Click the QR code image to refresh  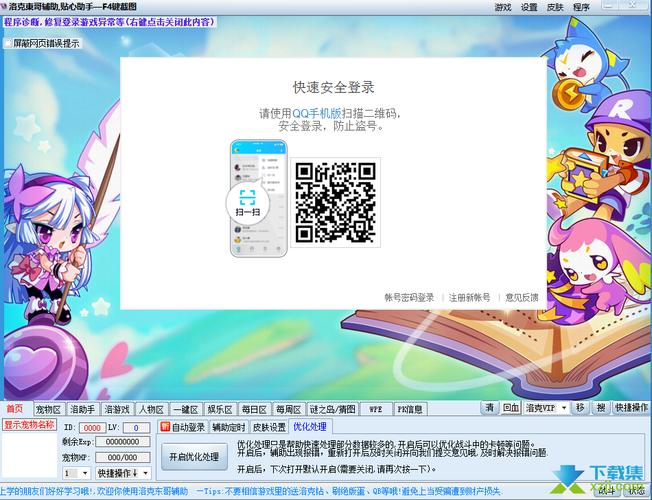coord(336,201)
